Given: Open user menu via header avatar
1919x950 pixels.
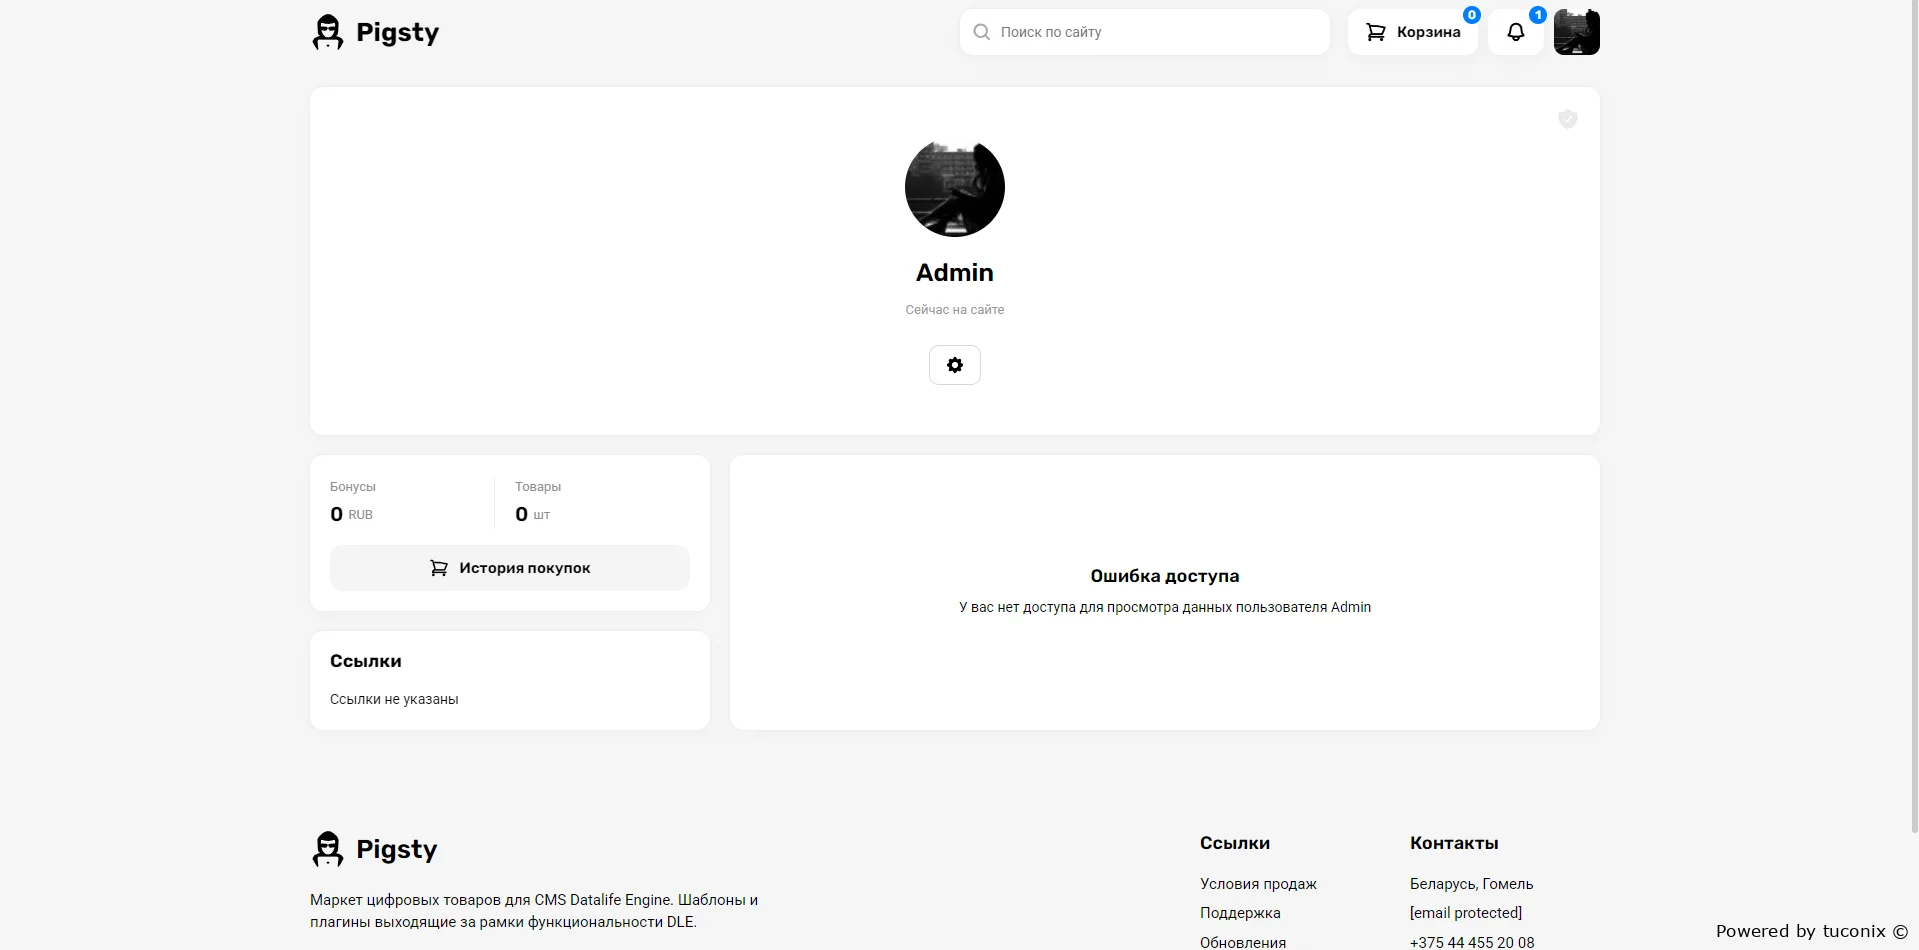Looking at the screenshot, I should 1577,32.
